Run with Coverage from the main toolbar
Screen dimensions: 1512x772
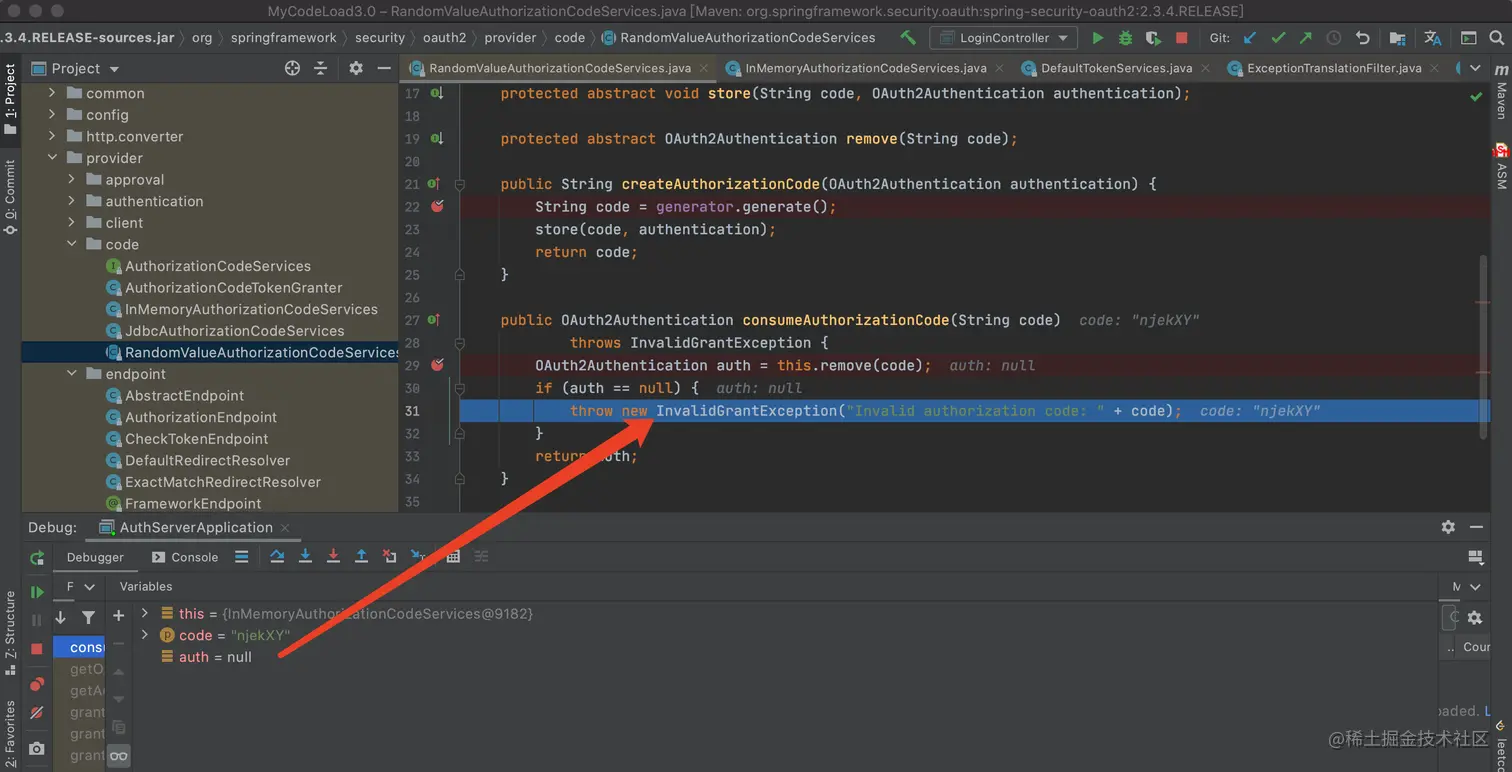pyautogui.click(x=1153, y=38)
